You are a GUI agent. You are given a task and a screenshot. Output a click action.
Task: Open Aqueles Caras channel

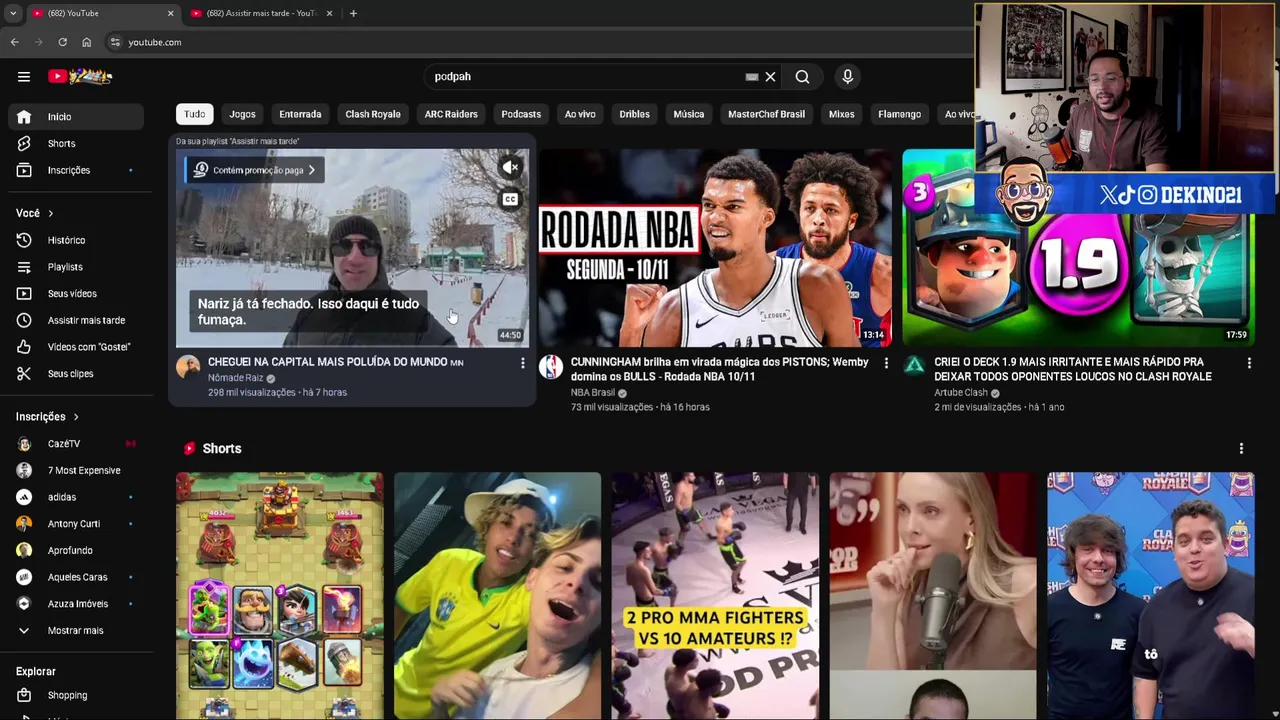pos(76,577)
